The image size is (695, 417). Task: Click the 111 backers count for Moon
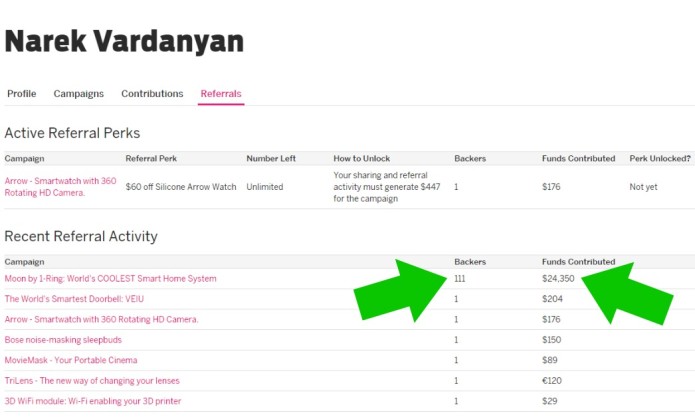461,279
